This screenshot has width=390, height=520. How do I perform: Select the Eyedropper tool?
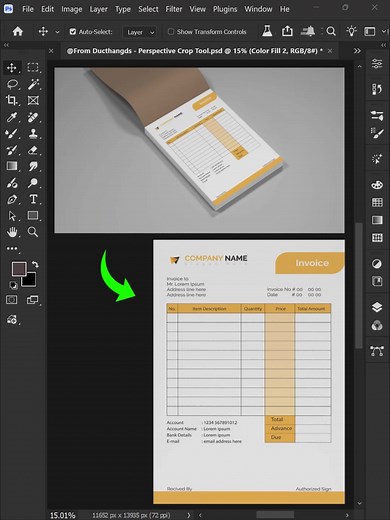click(x=12, y=117)
